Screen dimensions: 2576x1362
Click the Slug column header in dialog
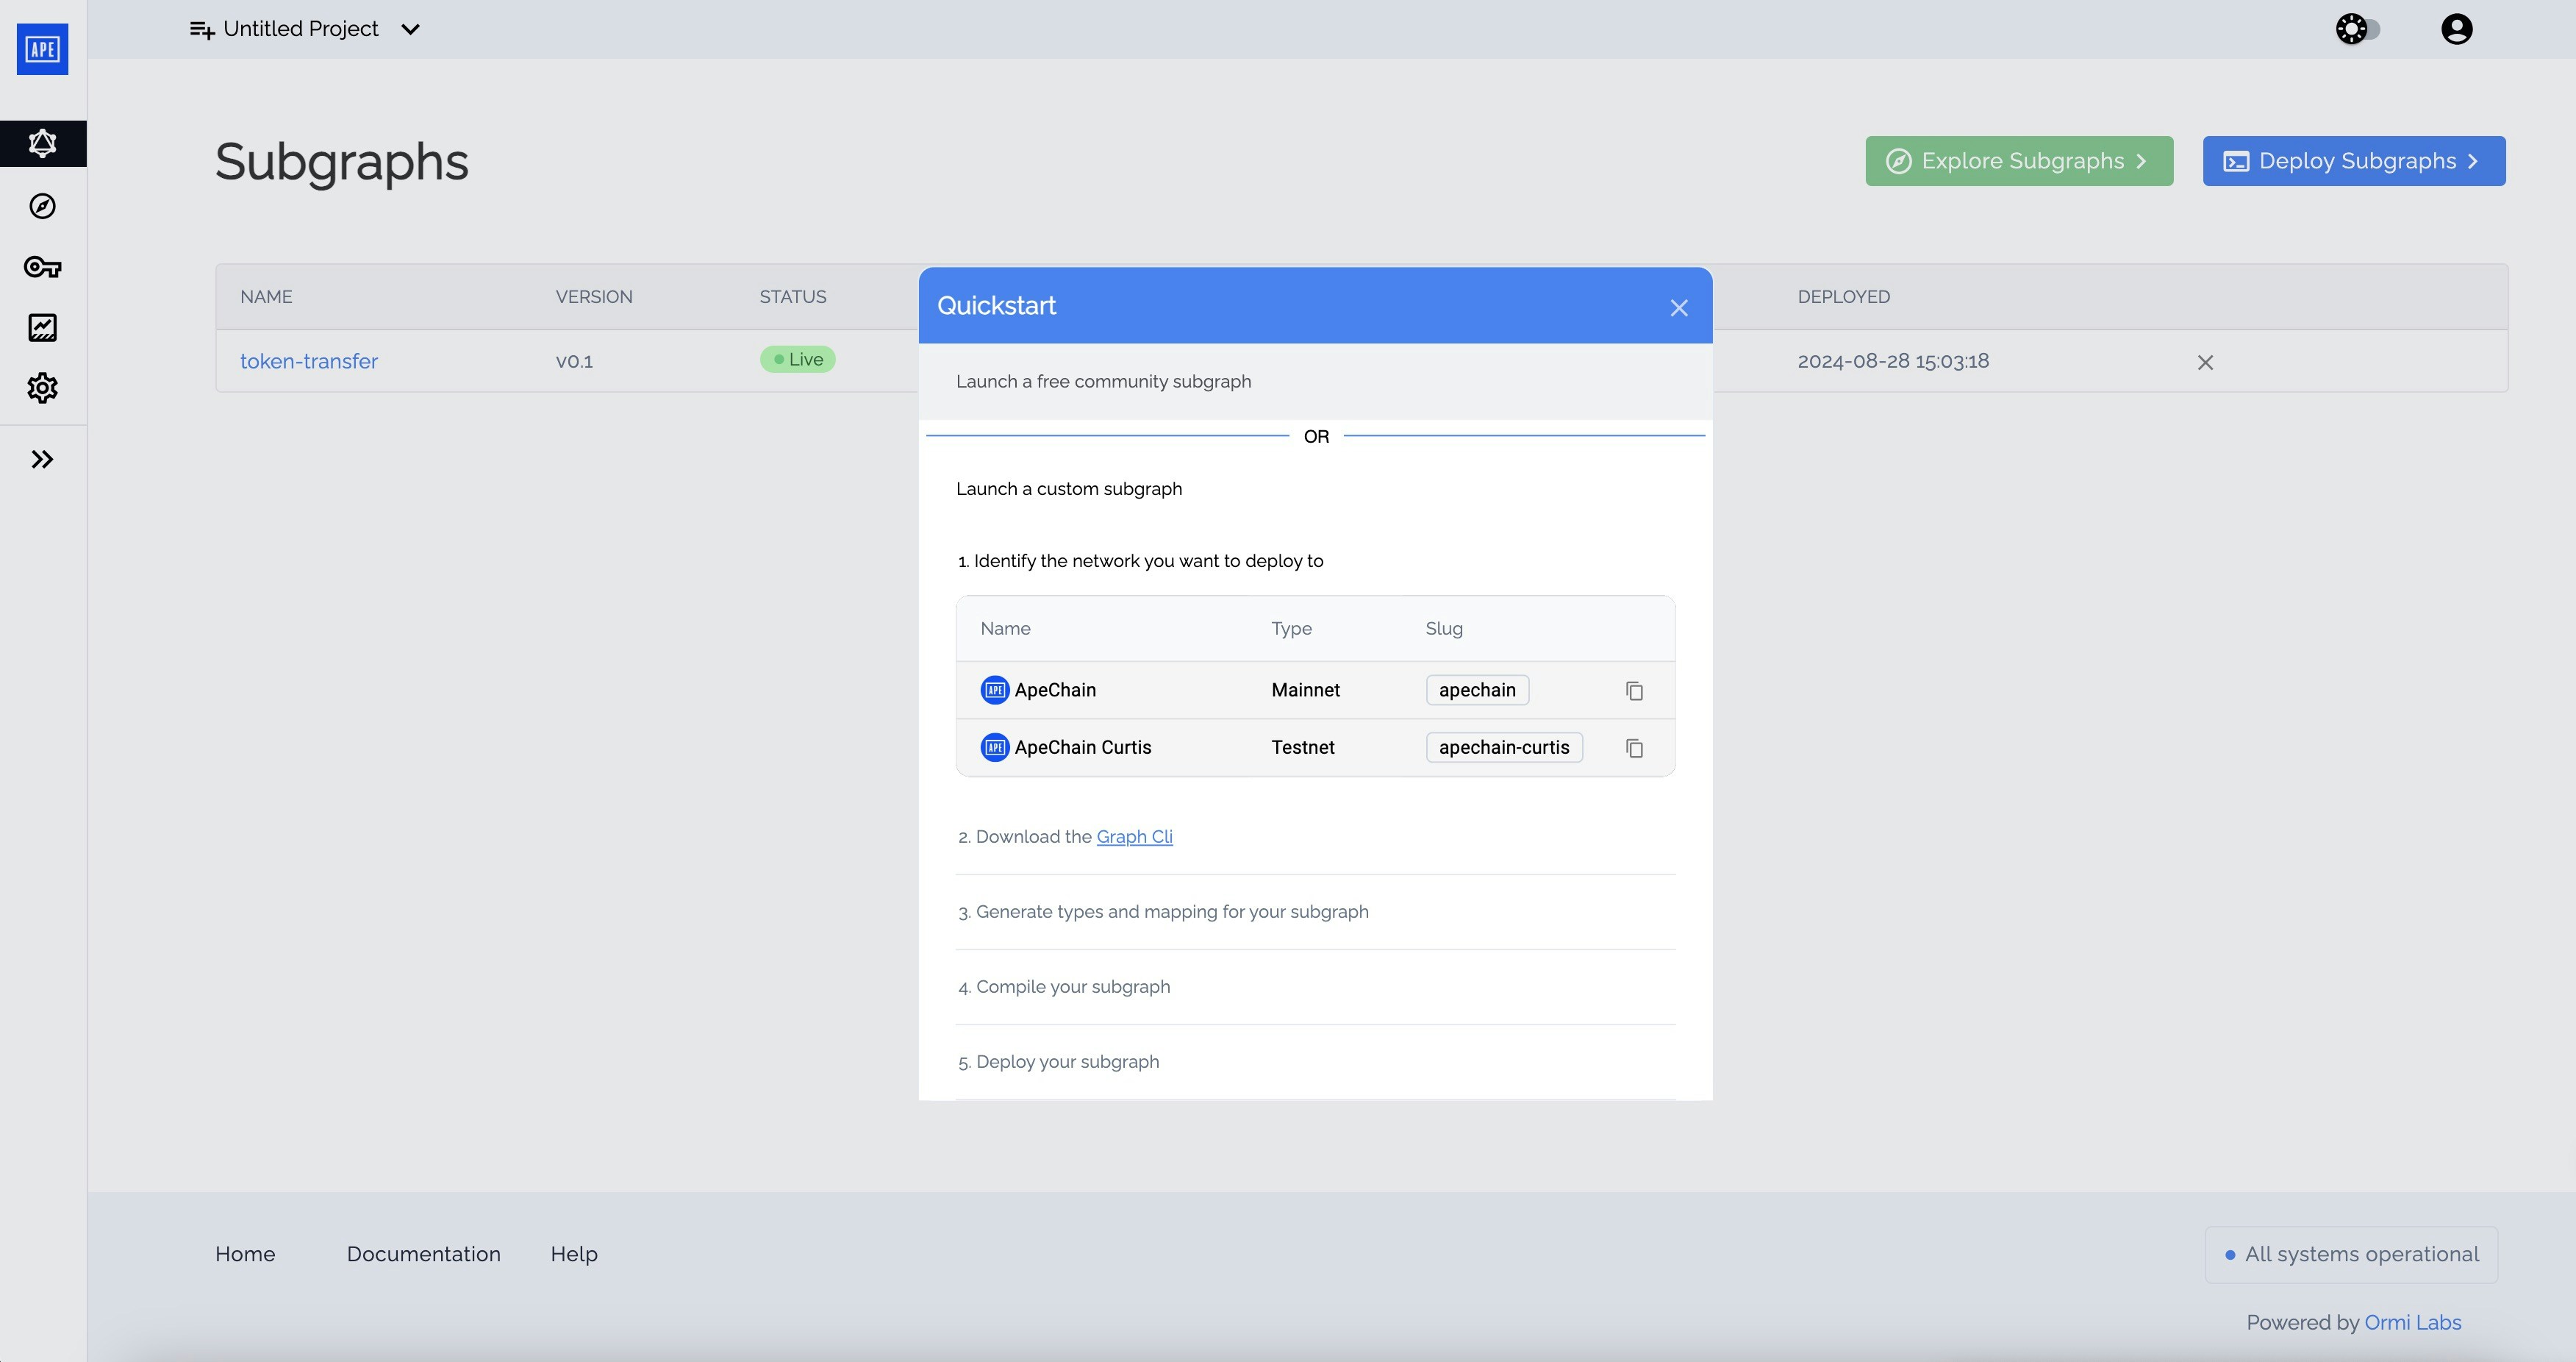1443,628
